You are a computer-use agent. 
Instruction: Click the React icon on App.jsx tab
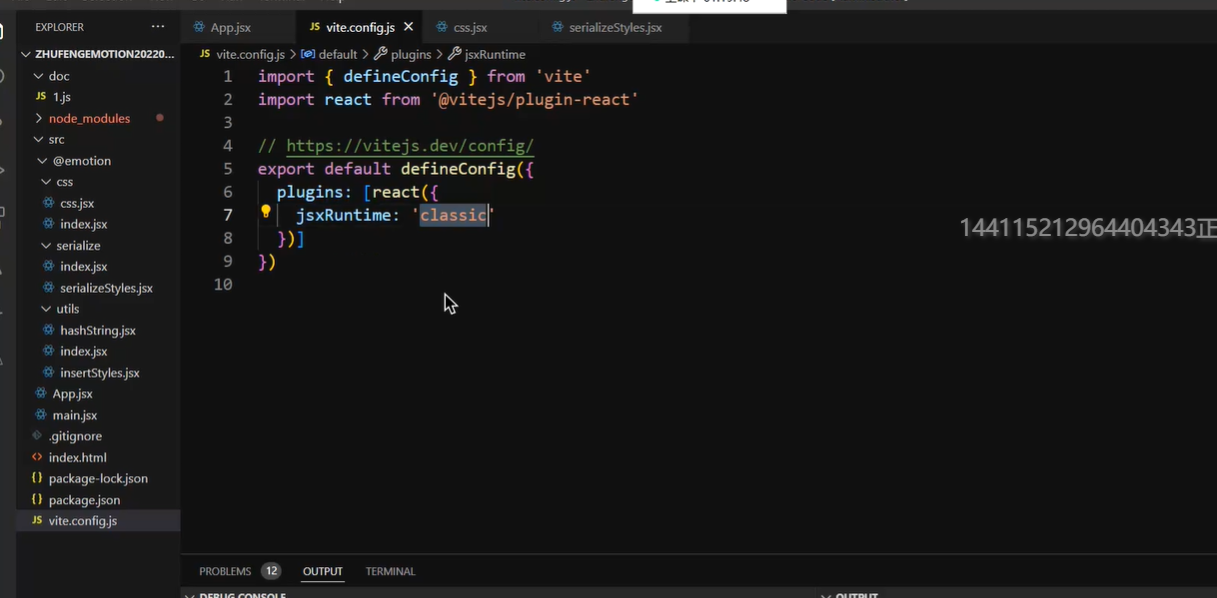198,28
